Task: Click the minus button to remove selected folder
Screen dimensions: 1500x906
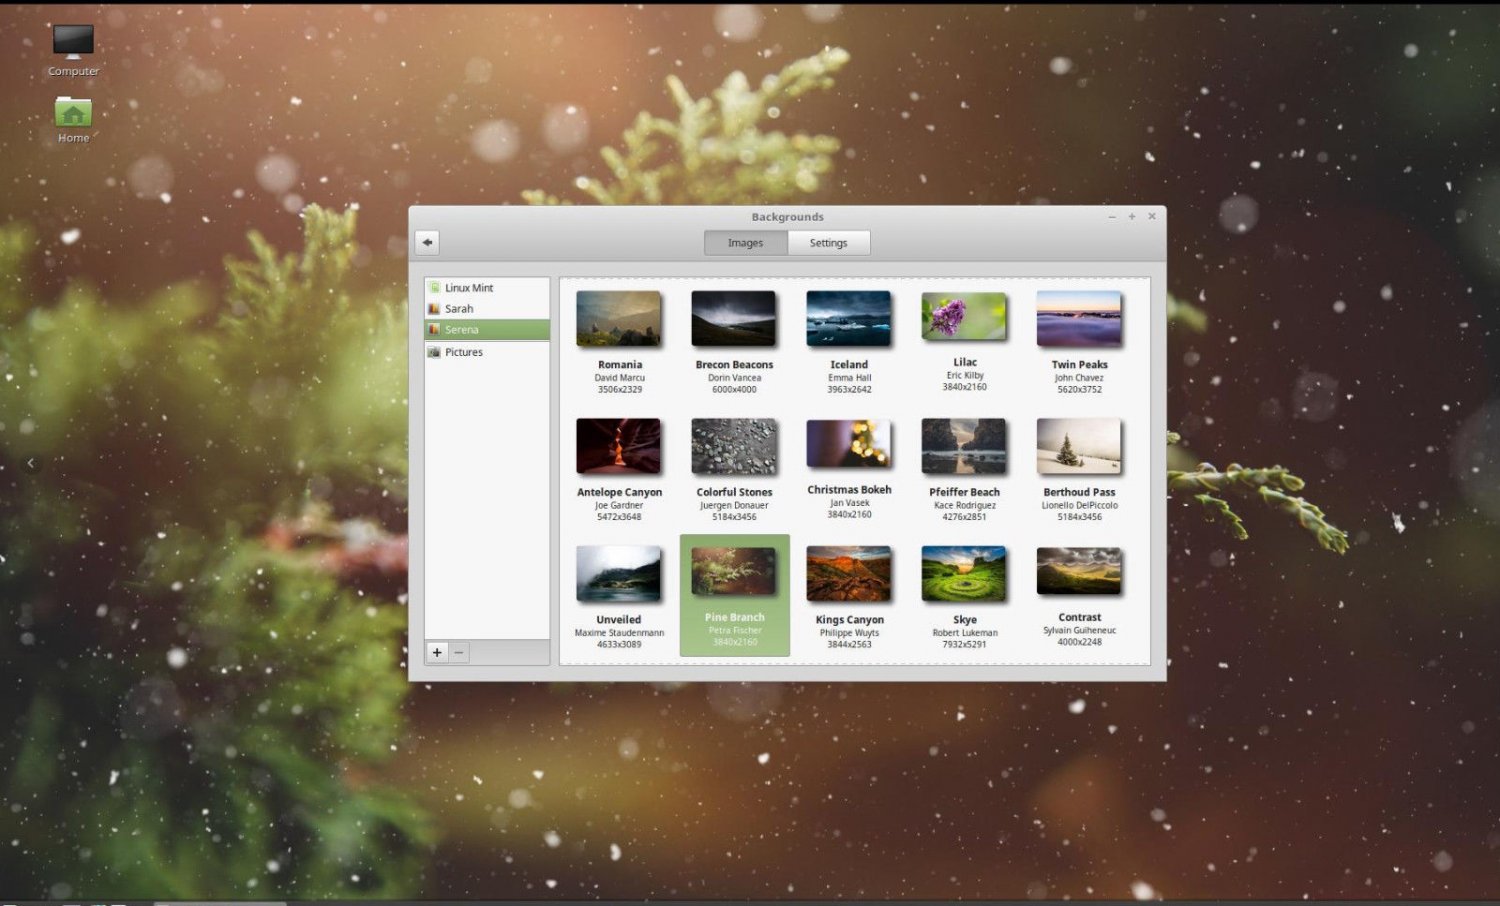Action: (x=459, y=652)
